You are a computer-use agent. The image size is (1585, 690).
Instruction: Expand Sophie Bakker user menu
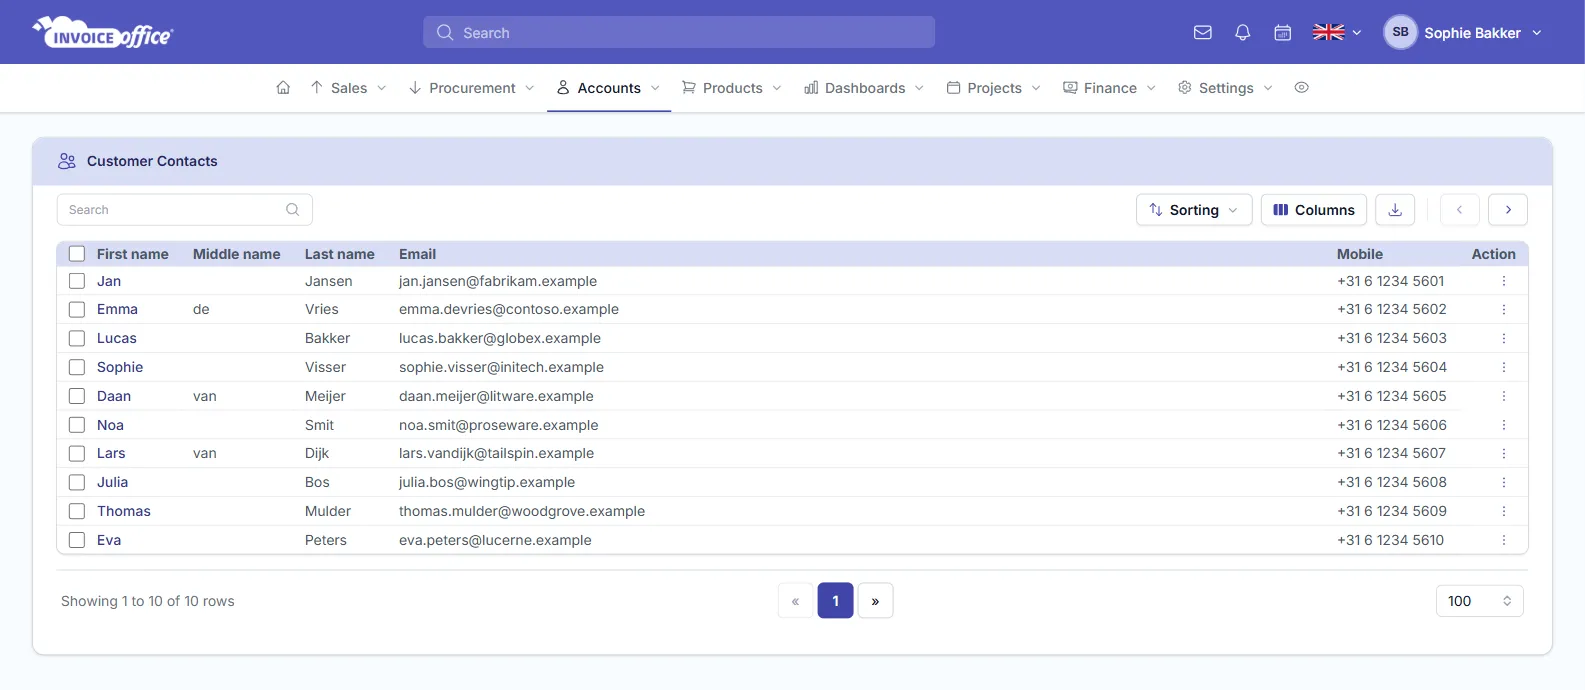click(1537, 33)
